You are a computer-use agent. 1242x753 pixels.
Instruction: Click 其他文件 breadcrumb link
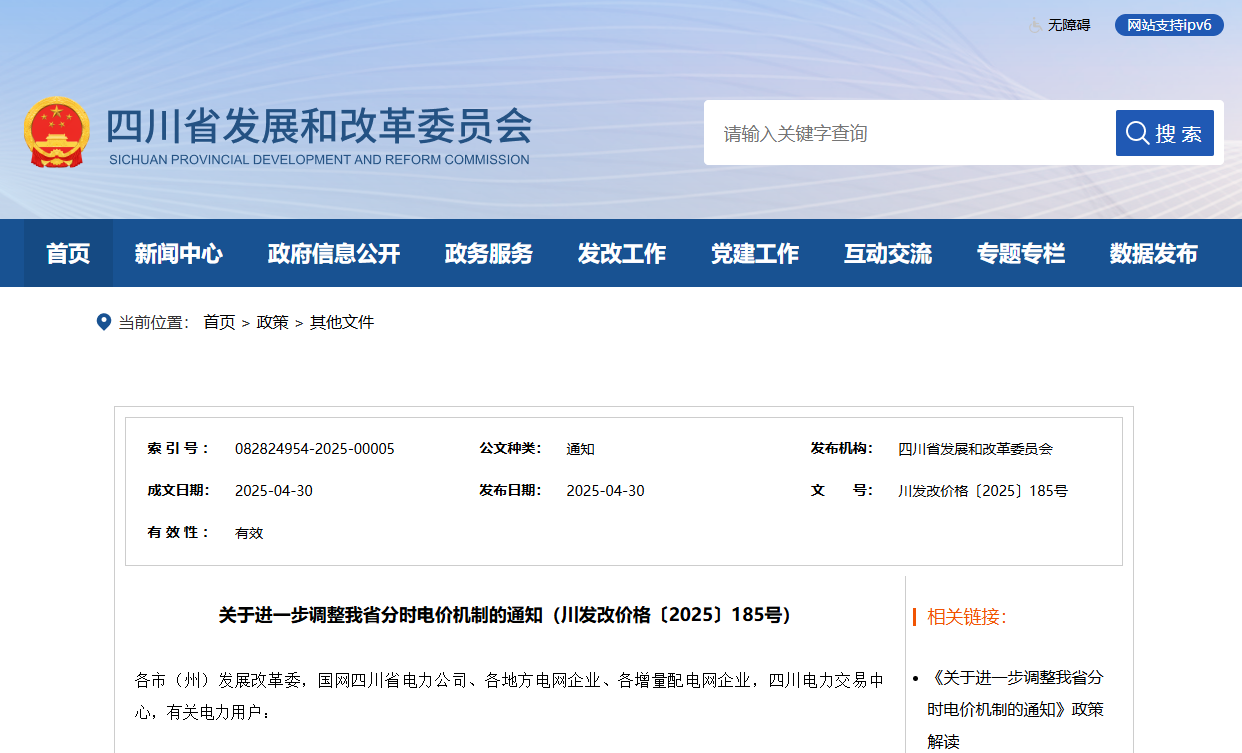click(x=341, y=322)
